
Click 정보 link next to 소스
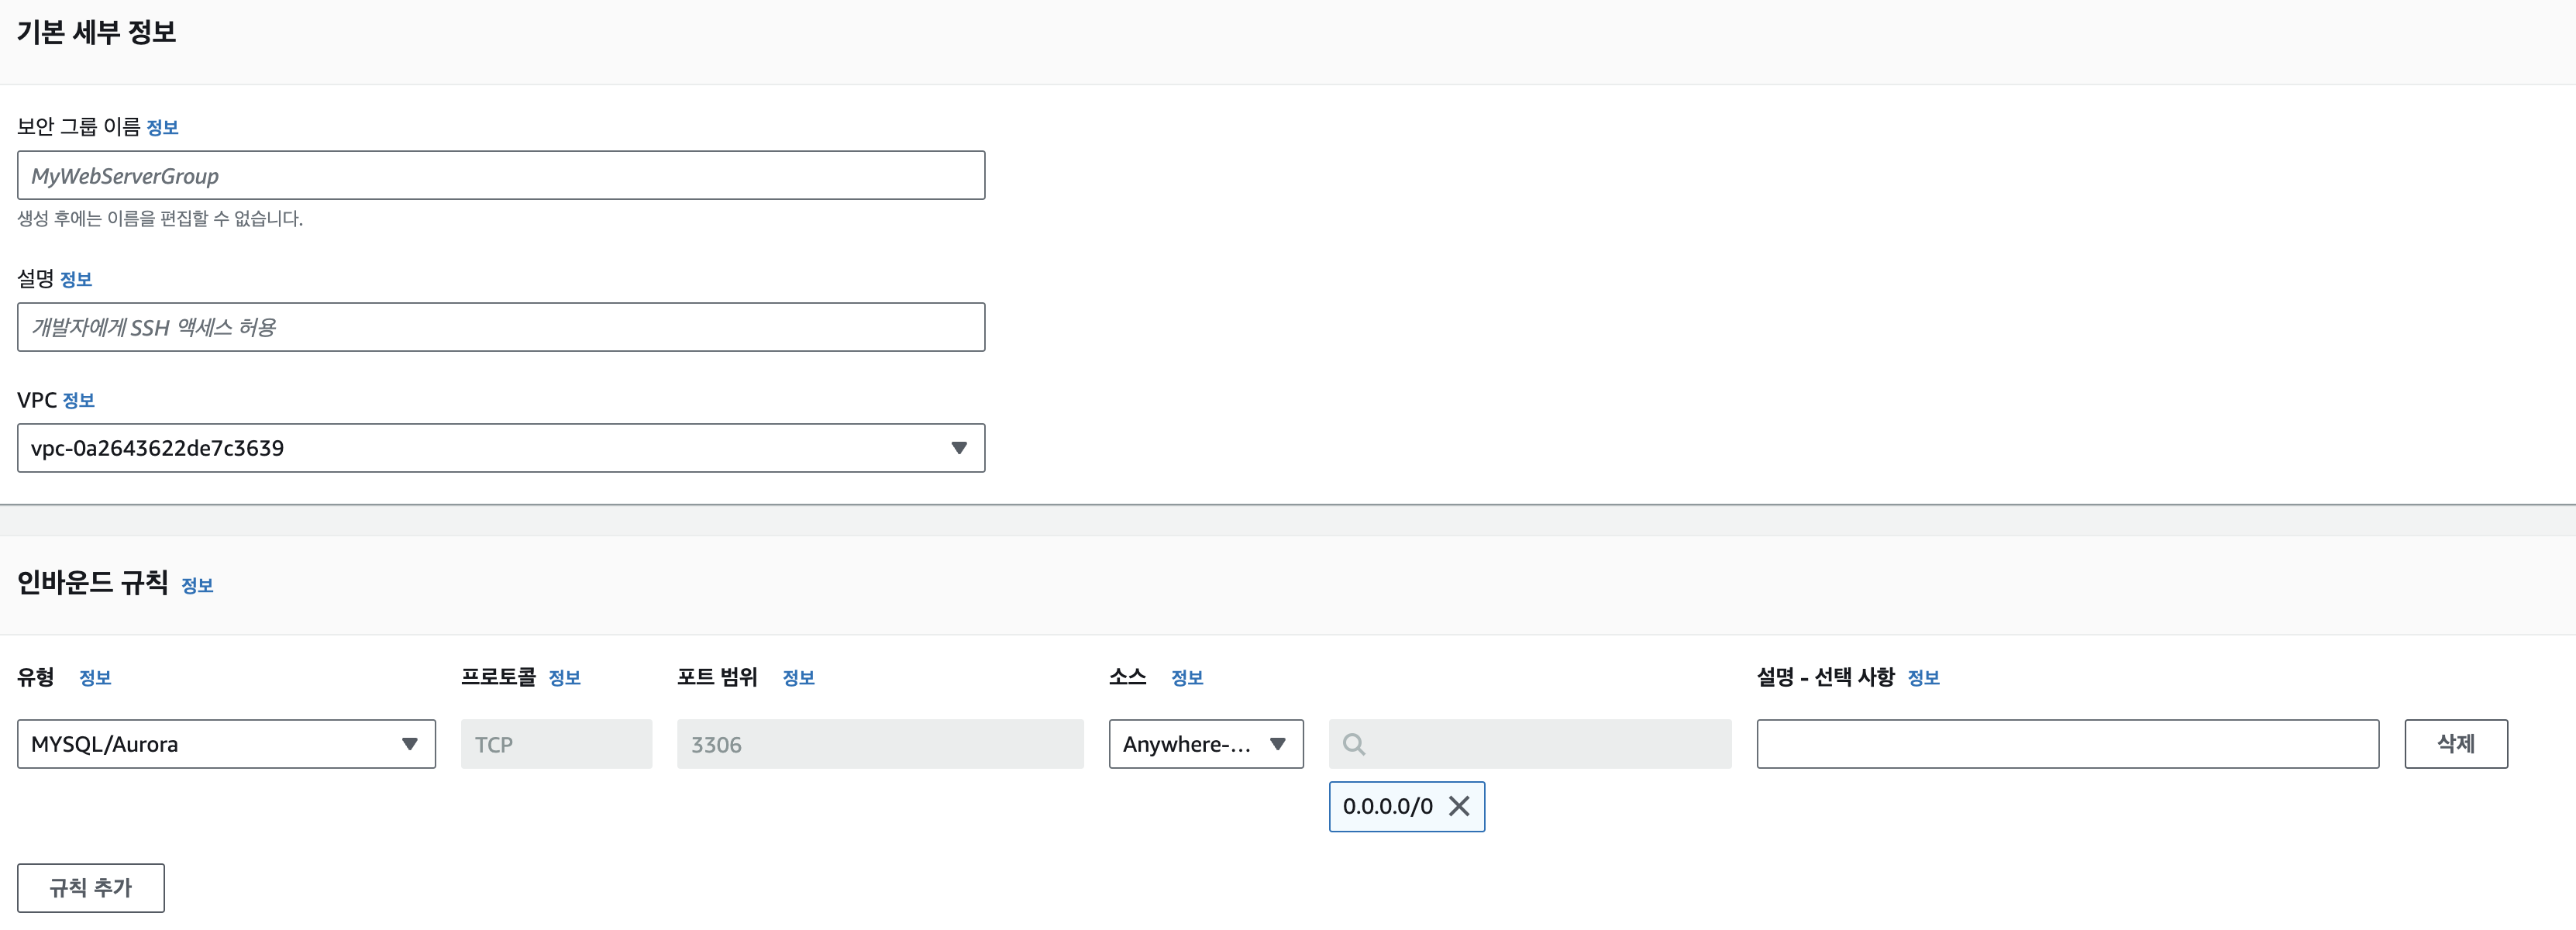pos(1187,678)
